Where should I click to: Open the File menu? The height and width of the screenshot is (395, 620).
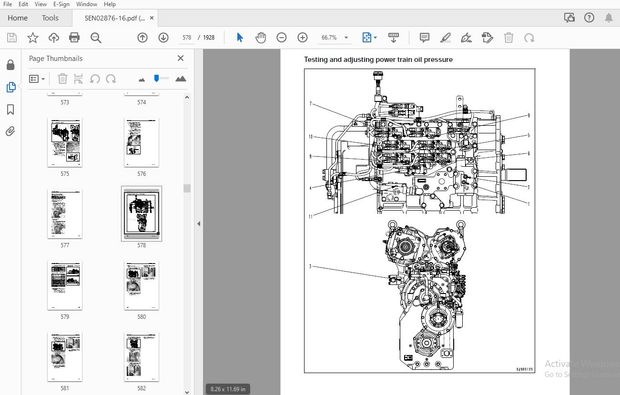tap(7, 4)
